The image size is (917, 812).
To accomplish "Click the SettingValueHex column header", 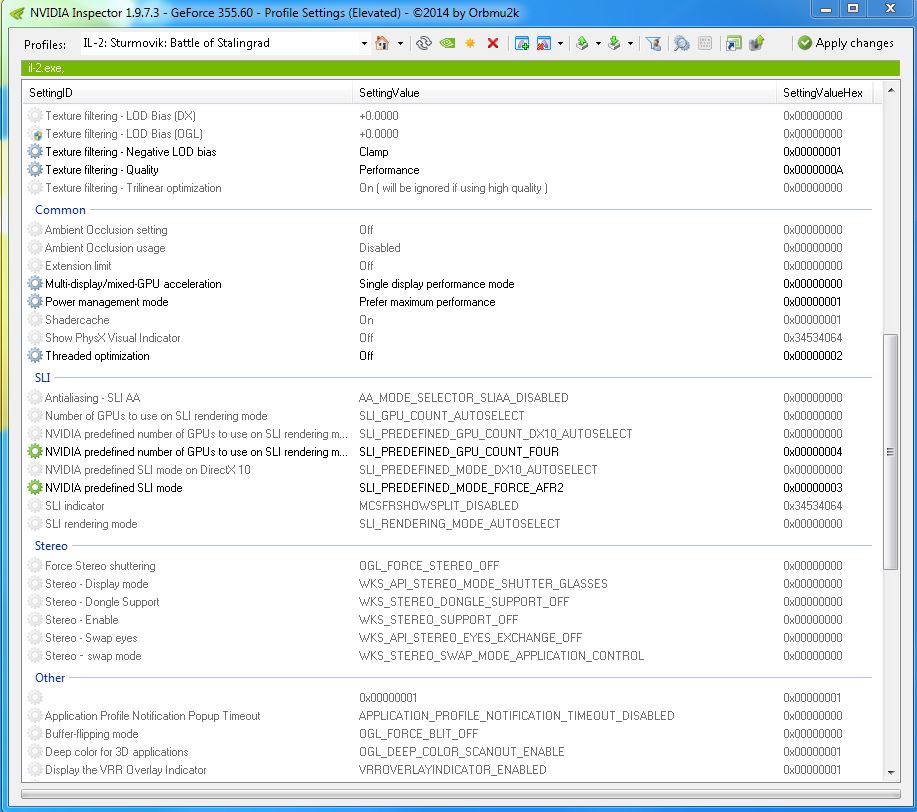I will (825, 92).
